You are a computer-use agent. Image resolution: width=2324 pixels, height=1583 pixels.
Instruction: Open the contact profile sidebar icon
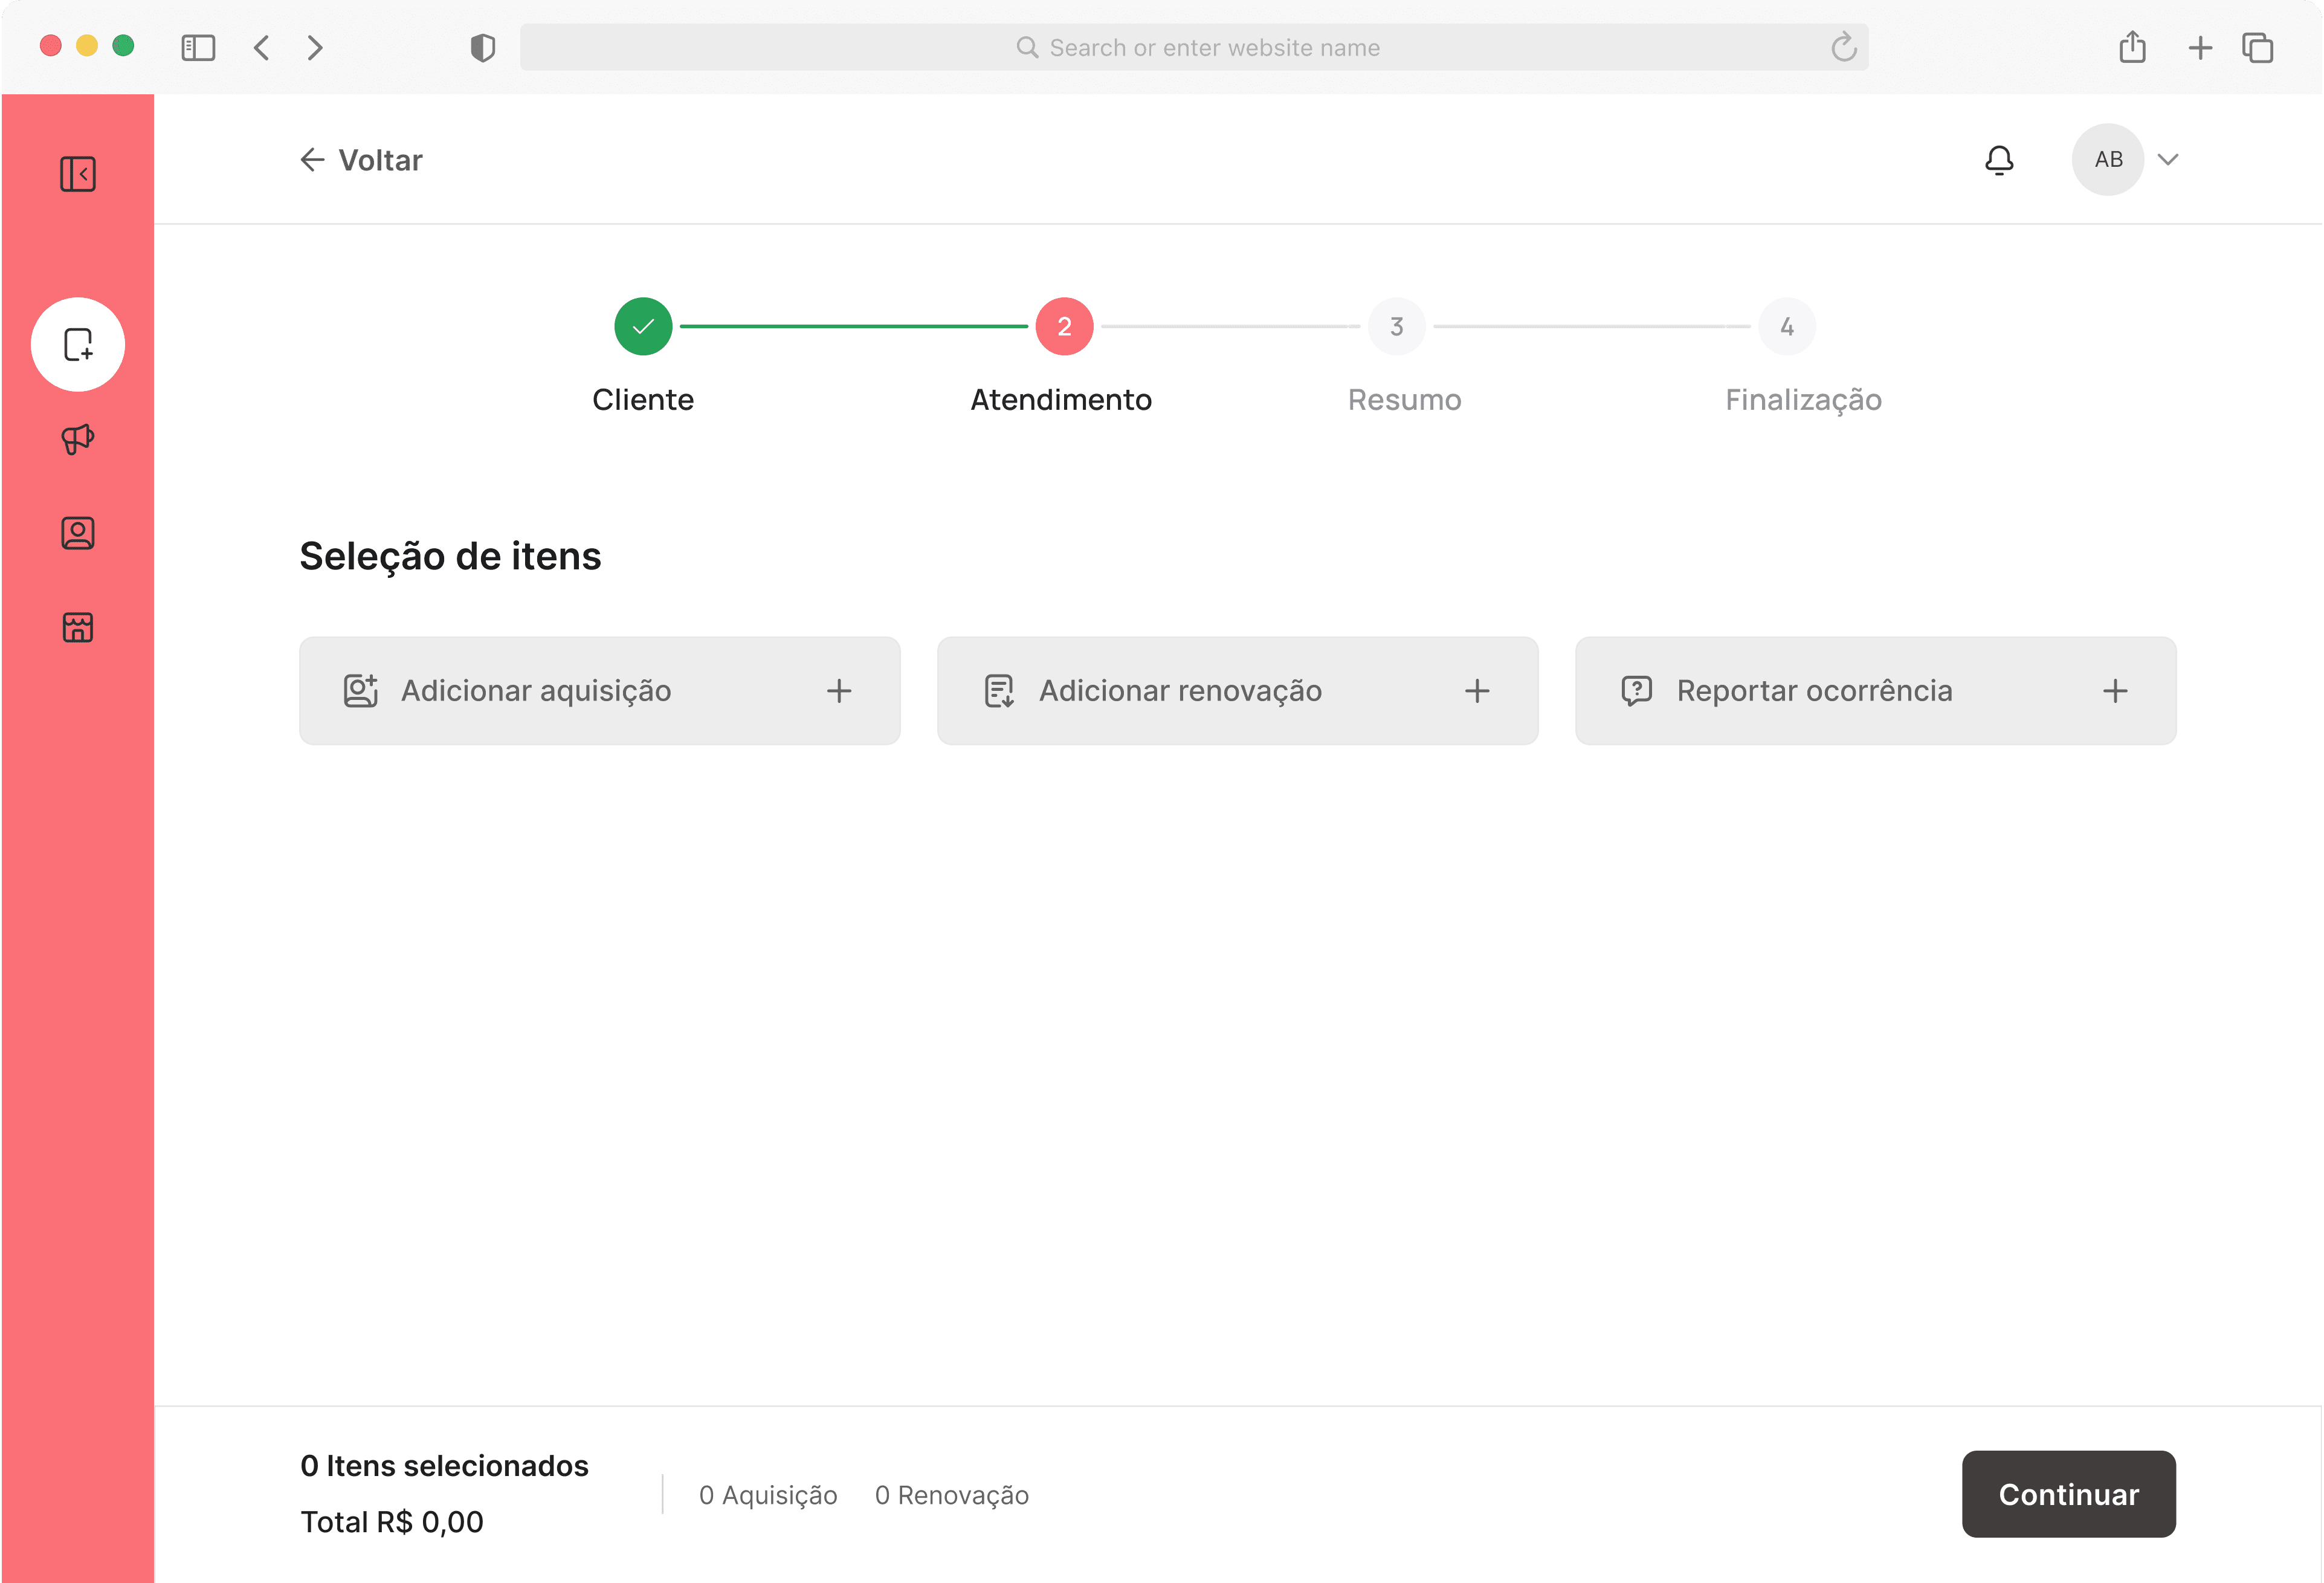(x=77, y=533)
